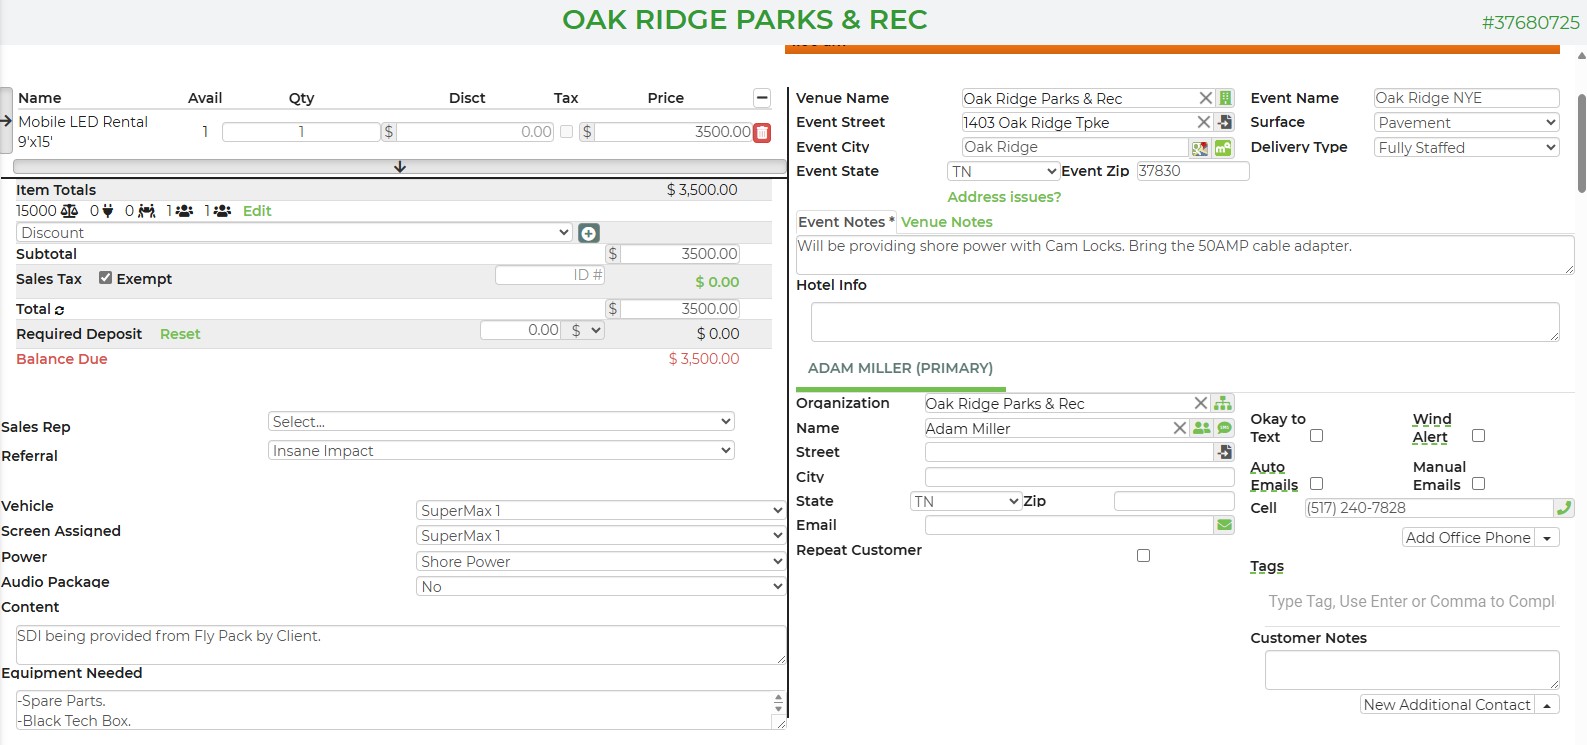Click the Hotel Info text area
The width and height of the screenshot is (1587, 745).
[1184, 322]
